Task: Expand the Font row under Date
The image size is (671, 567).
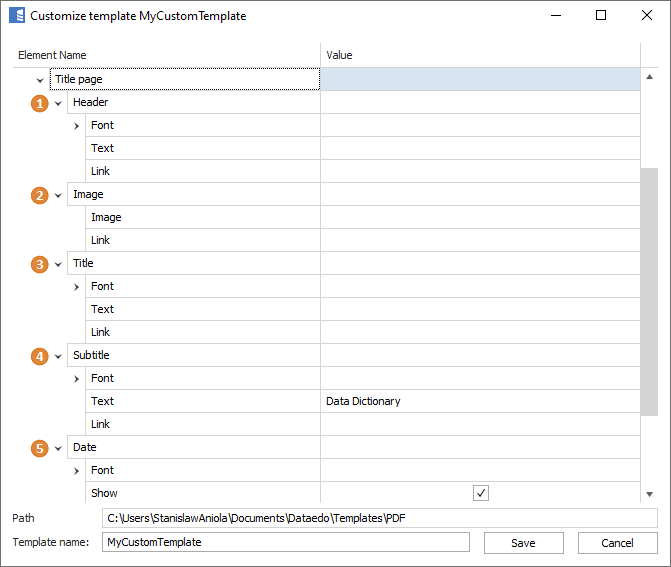Action: [x=76, y=471]
